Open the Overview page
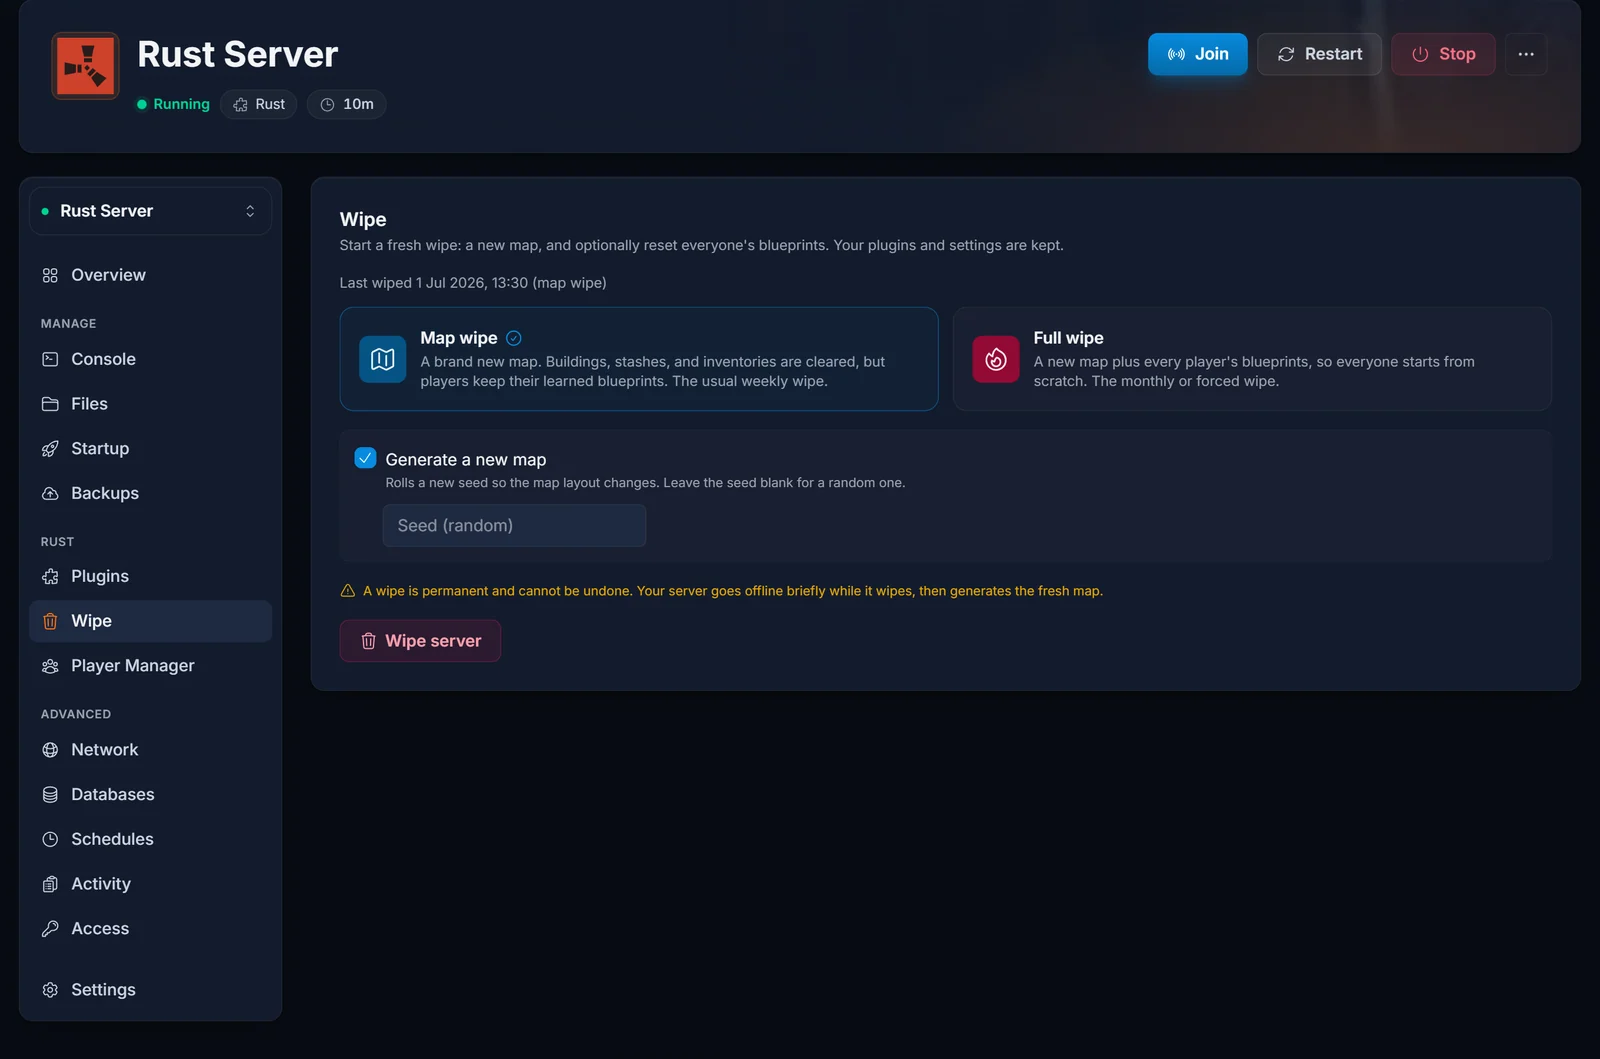Image resolution: width=1600 pixels, height=1059 pixels. (150, 275)
